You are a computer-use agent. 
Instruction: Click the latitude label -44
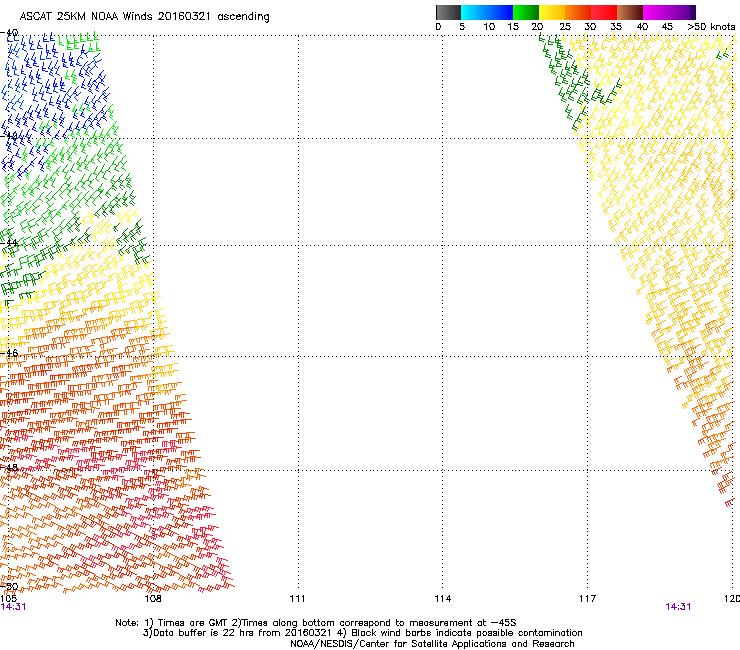pyautogui.click(x=9, y=243)
